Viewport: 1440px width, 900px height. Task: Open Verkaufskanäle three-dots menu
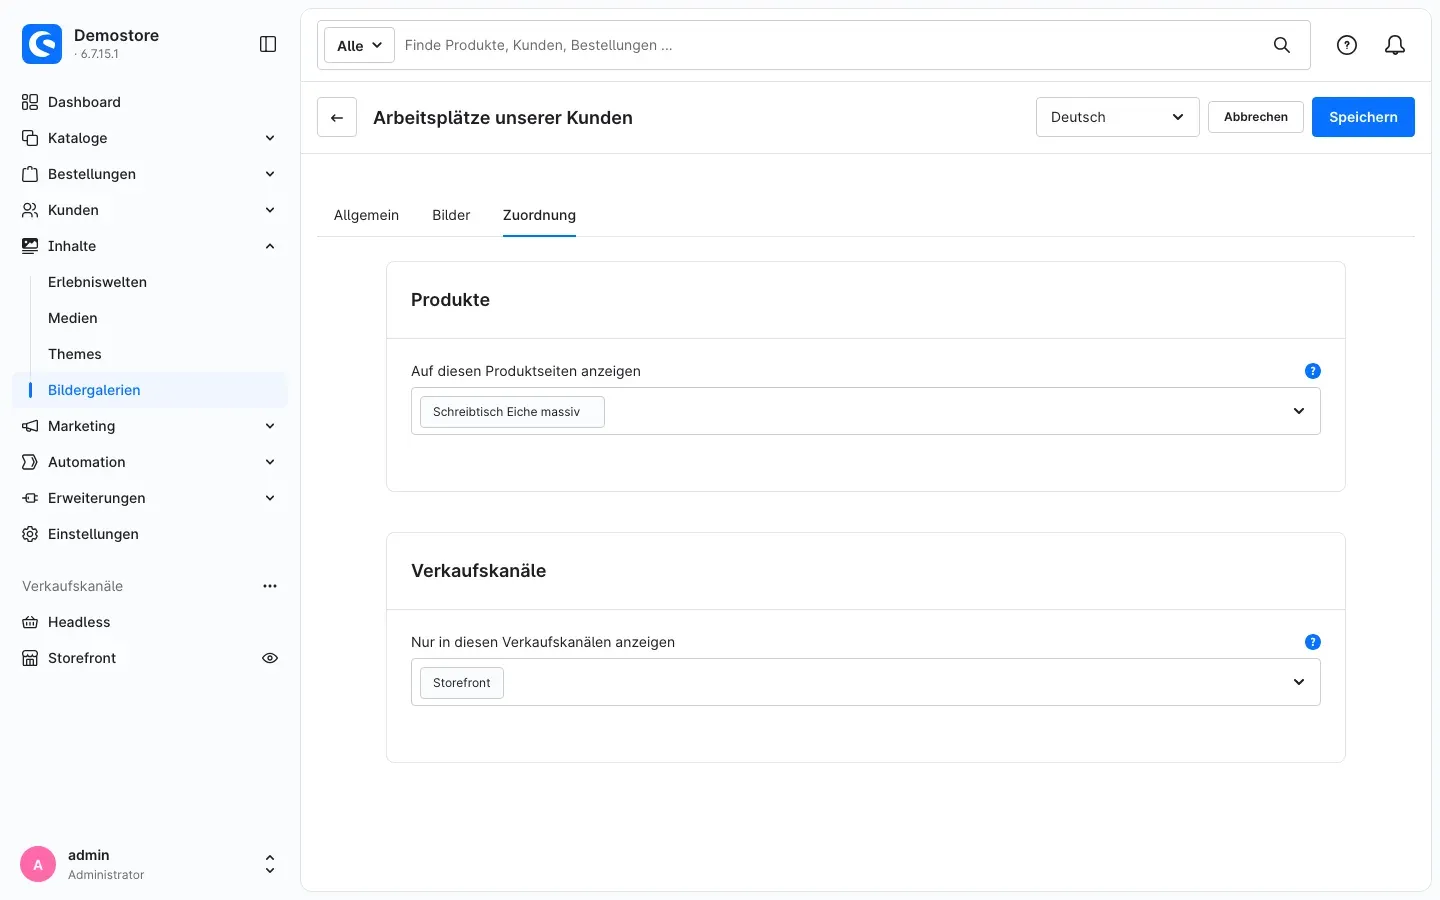pyautogui.click(x=270, y=586)
